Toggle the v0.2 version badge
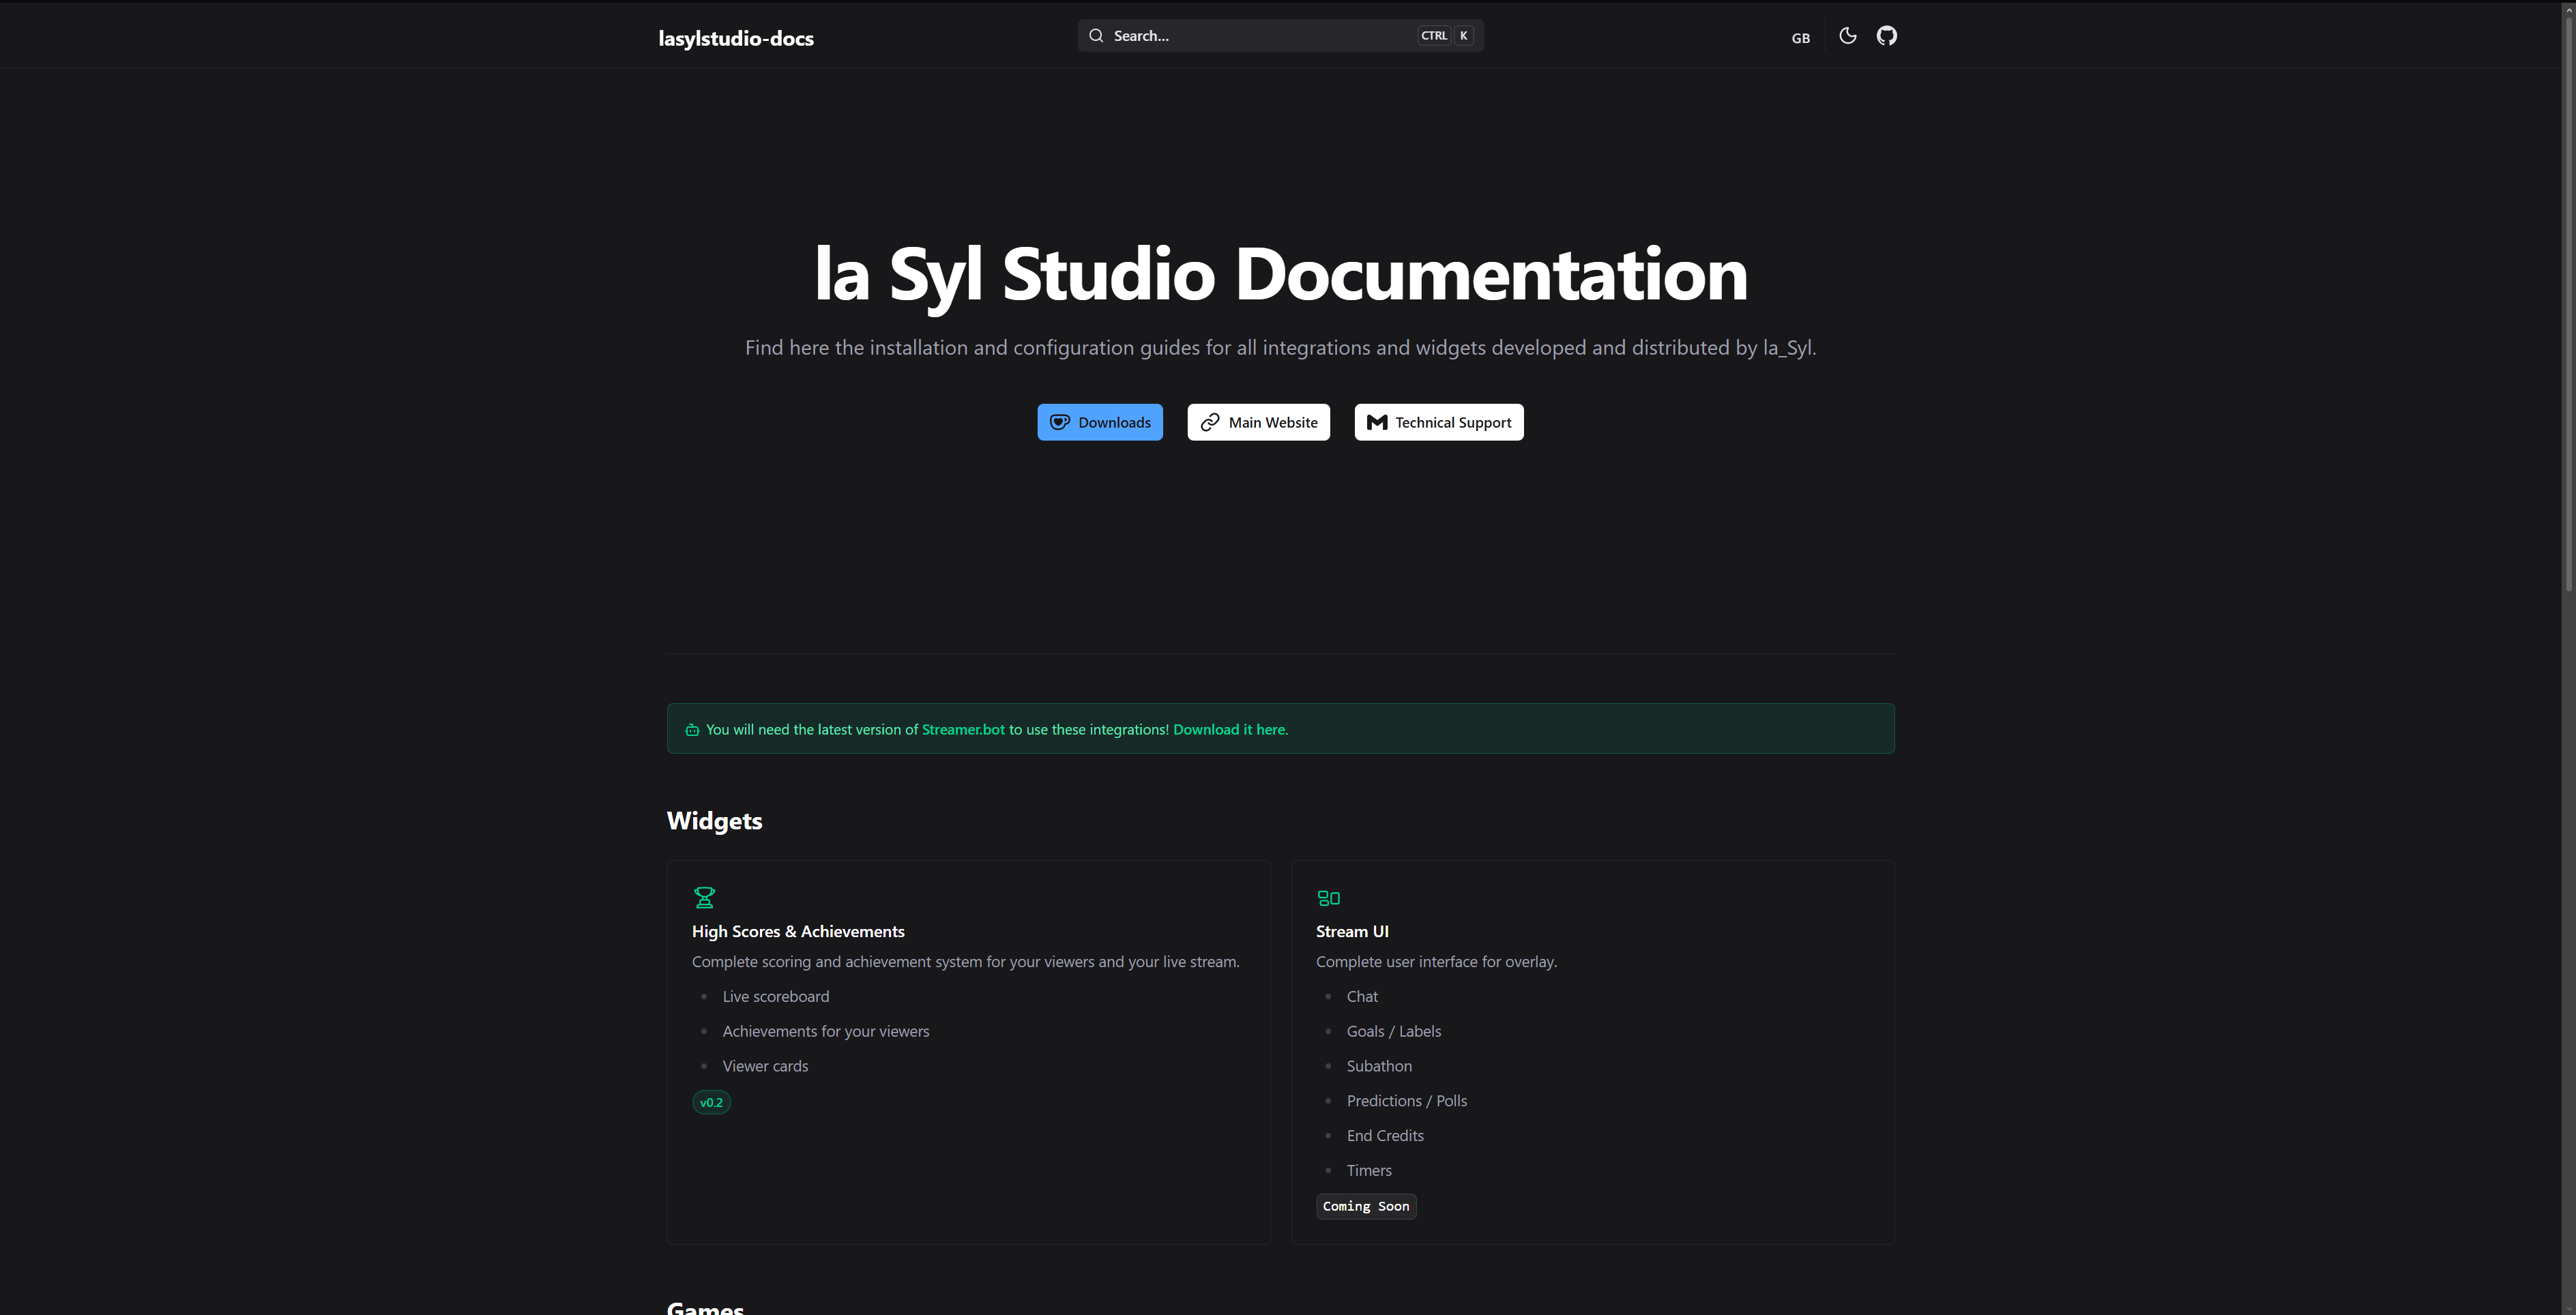Screen dimensions: 2576x1315 (711, 1101)
